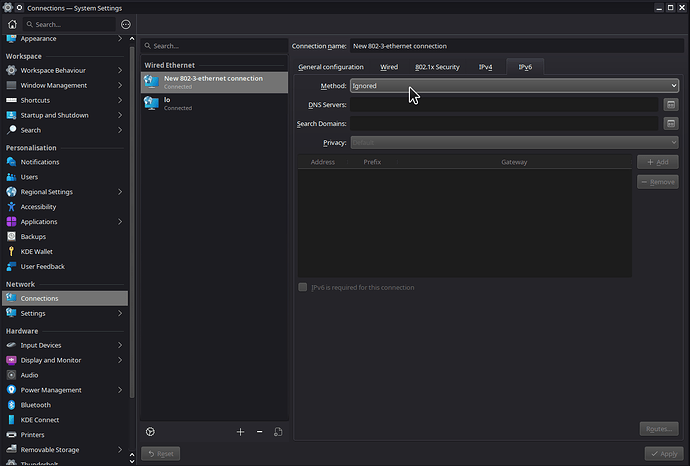Viewport: 690px width, 466px height.
Task: Edit DNS Servers list button
Action: pos(671,105)
